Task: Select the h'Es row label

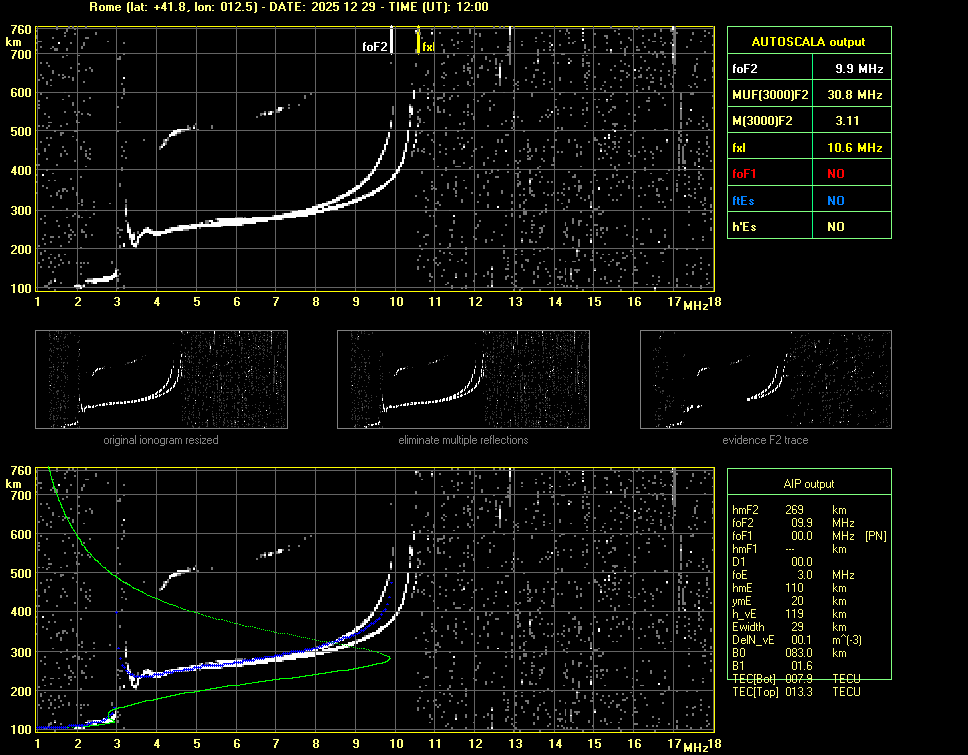Action: pos(746,227)
